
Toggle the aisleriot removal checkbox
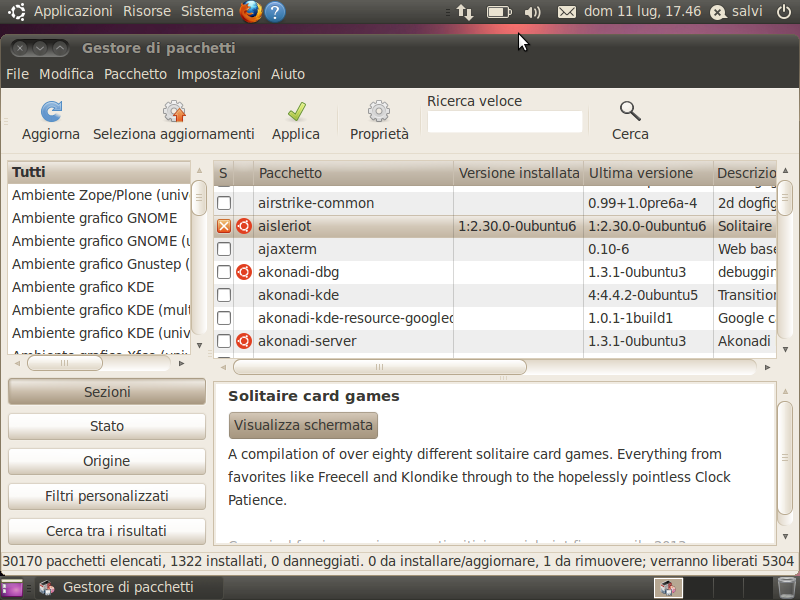click(x=224, y=226)
